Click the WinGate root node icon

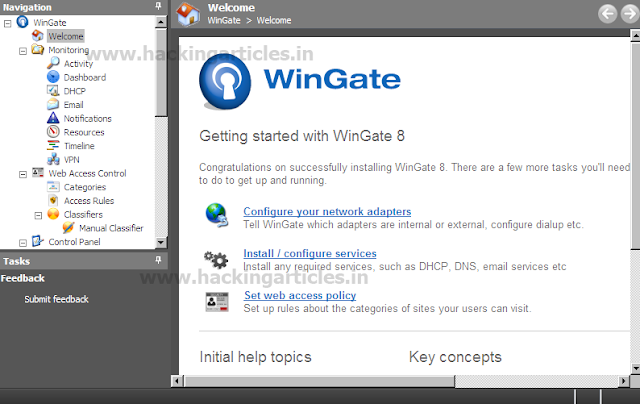22,22
